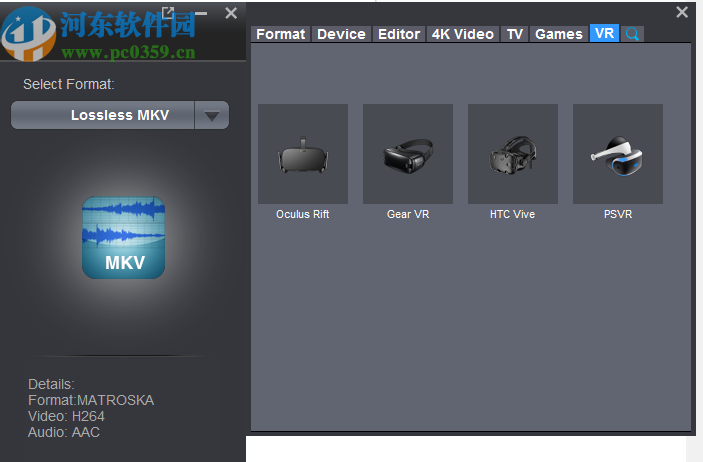Click the pop-out window icon

tap(168, 12)
